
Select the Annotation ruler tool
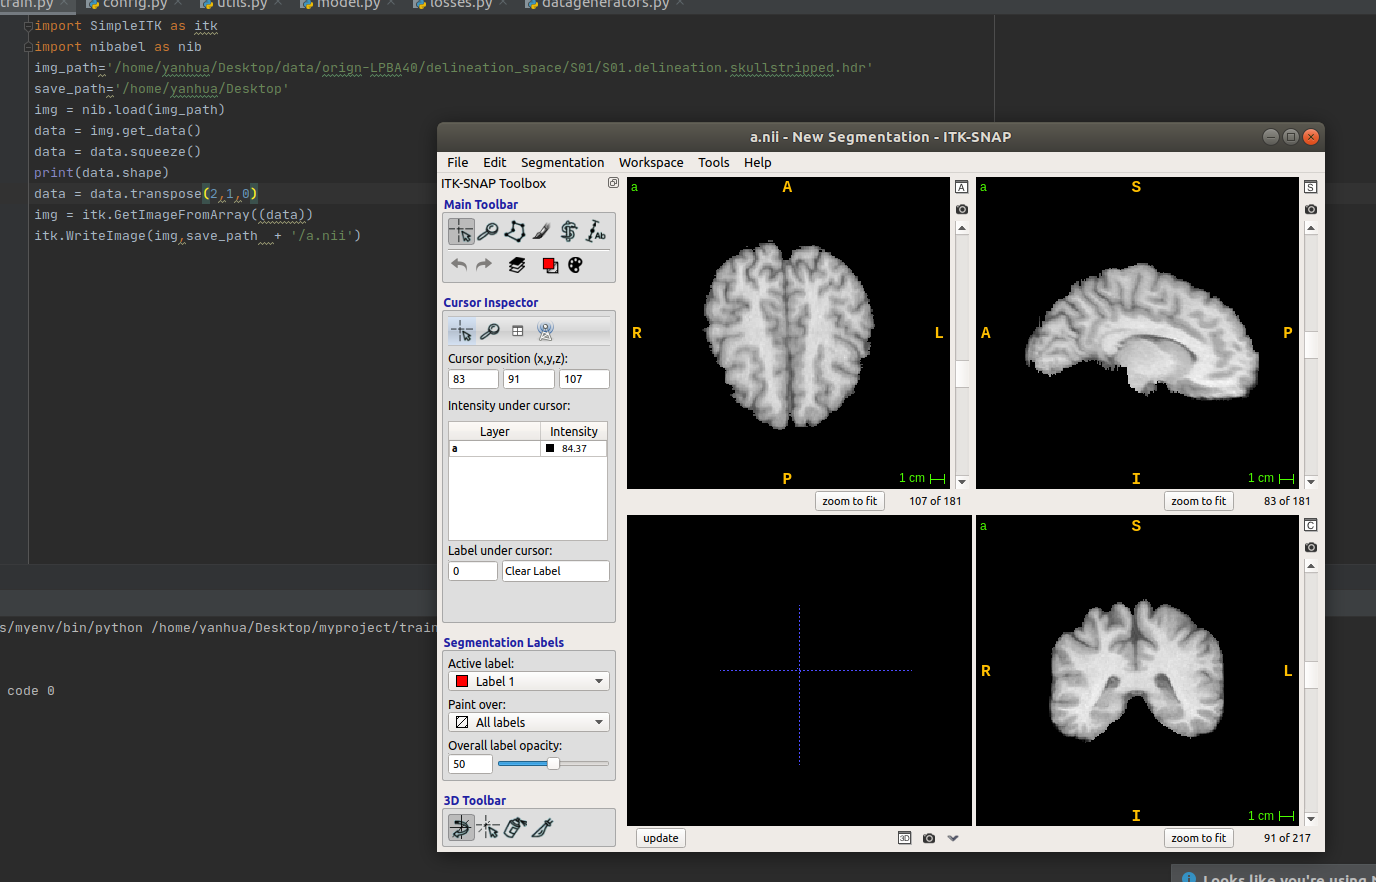[596, 232]
